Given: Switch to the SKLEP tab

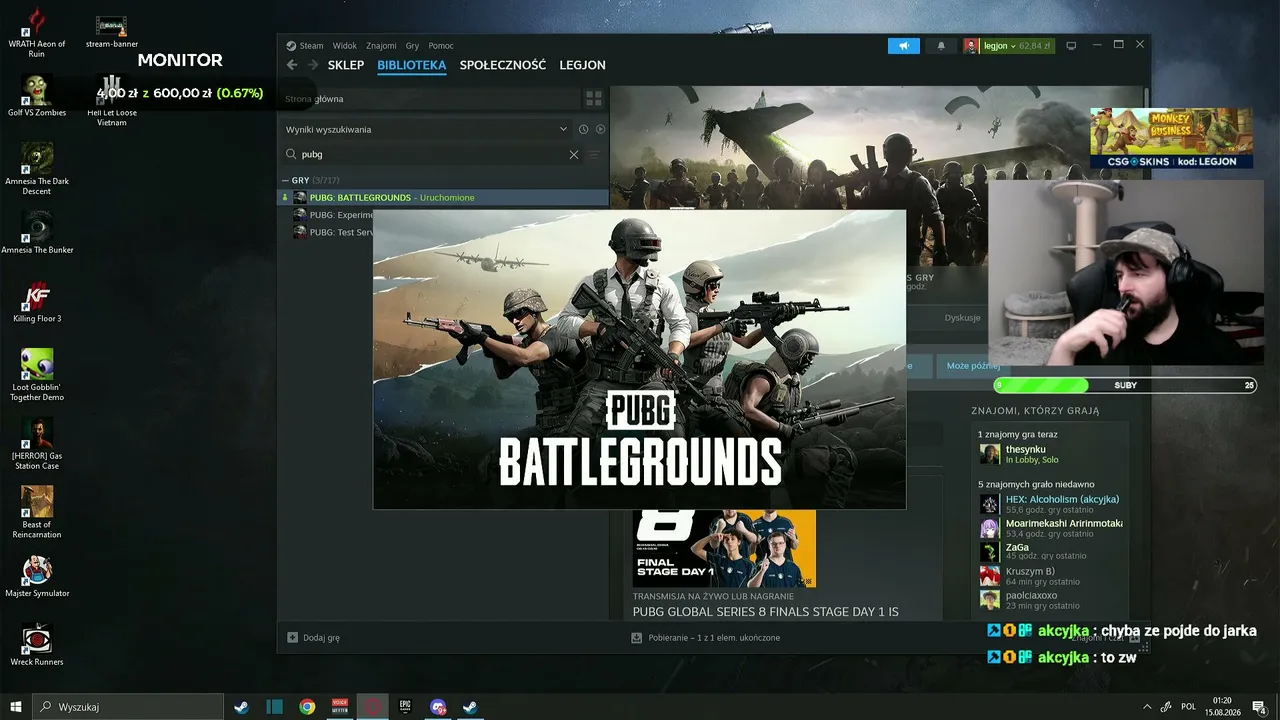Looking at the screenshot, I should (346, 65).
